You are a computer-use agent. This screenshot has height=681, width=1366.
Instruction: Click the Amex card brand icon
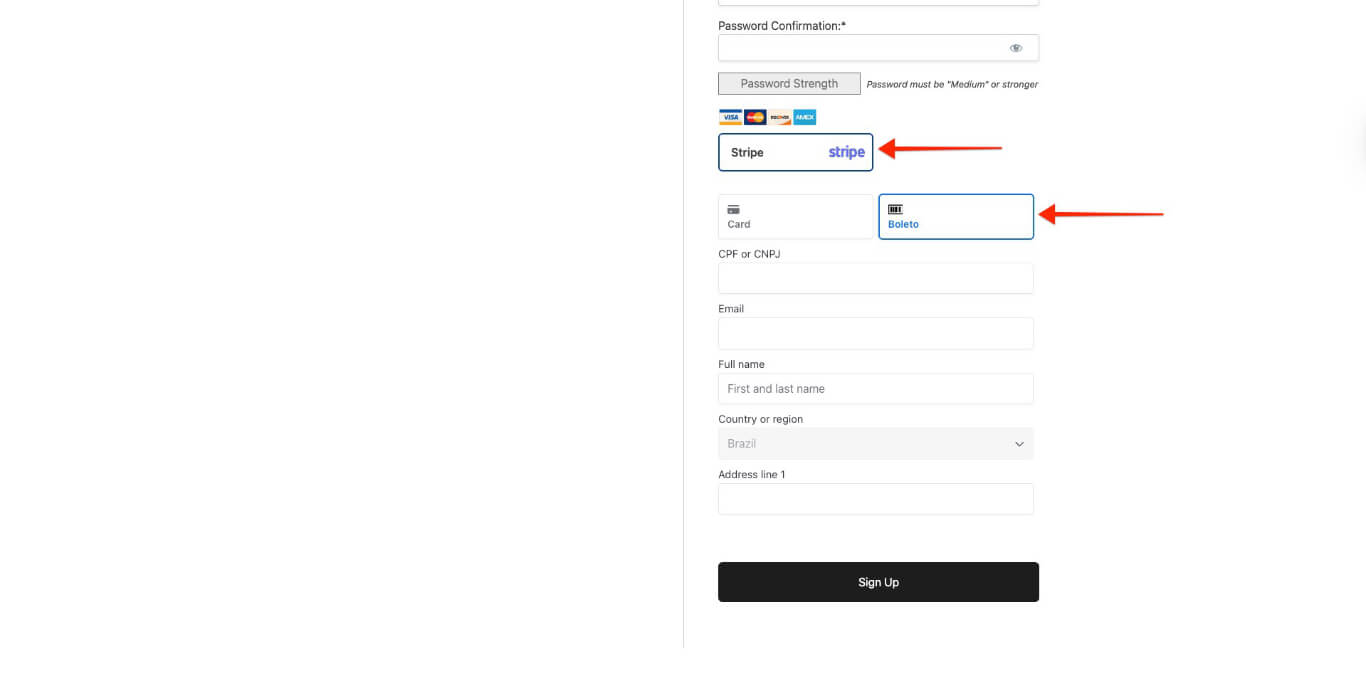804,117
